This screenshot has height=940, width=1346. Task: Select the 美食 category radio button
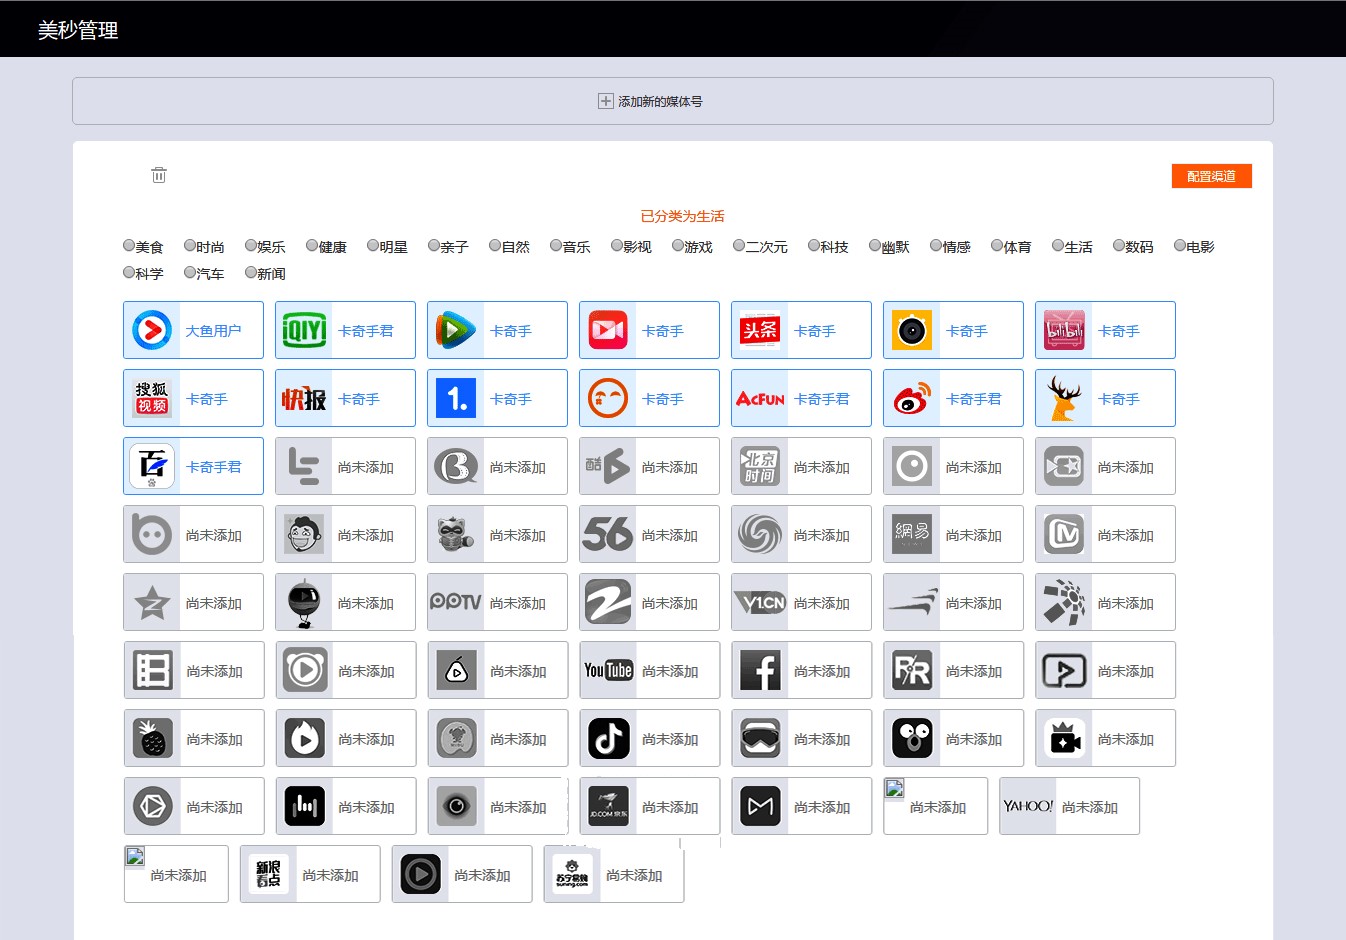point(129,245)
